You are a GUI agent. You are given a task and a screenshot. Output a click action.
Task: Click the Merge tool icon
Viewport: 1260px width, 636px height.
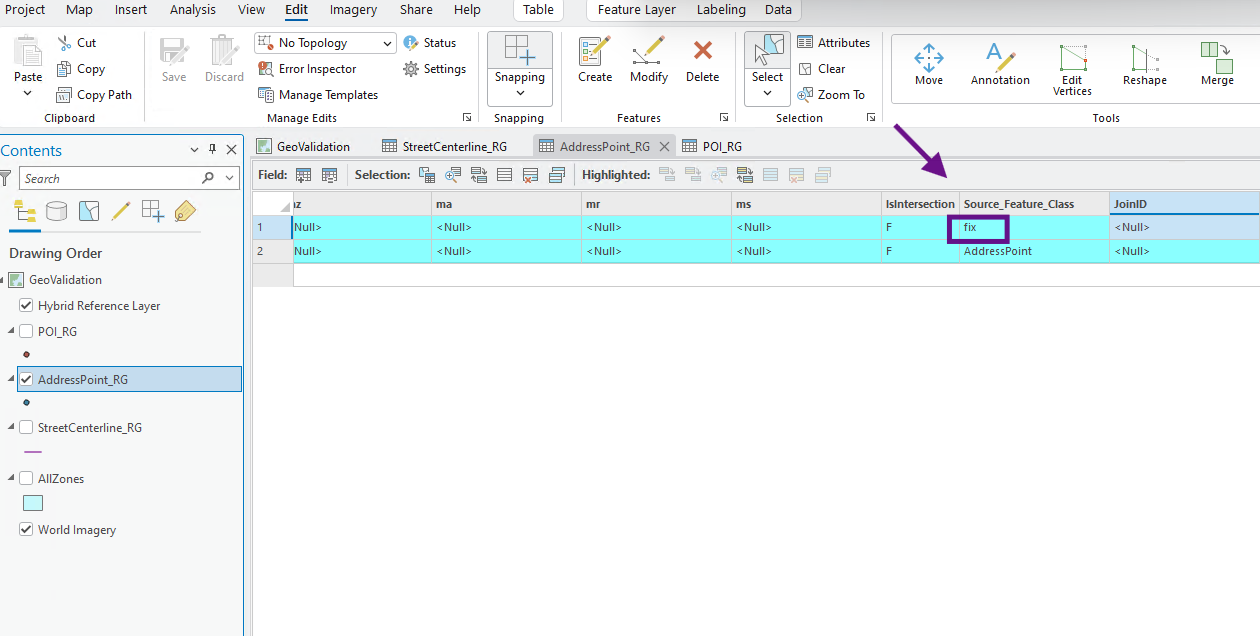click(1217, 56)
